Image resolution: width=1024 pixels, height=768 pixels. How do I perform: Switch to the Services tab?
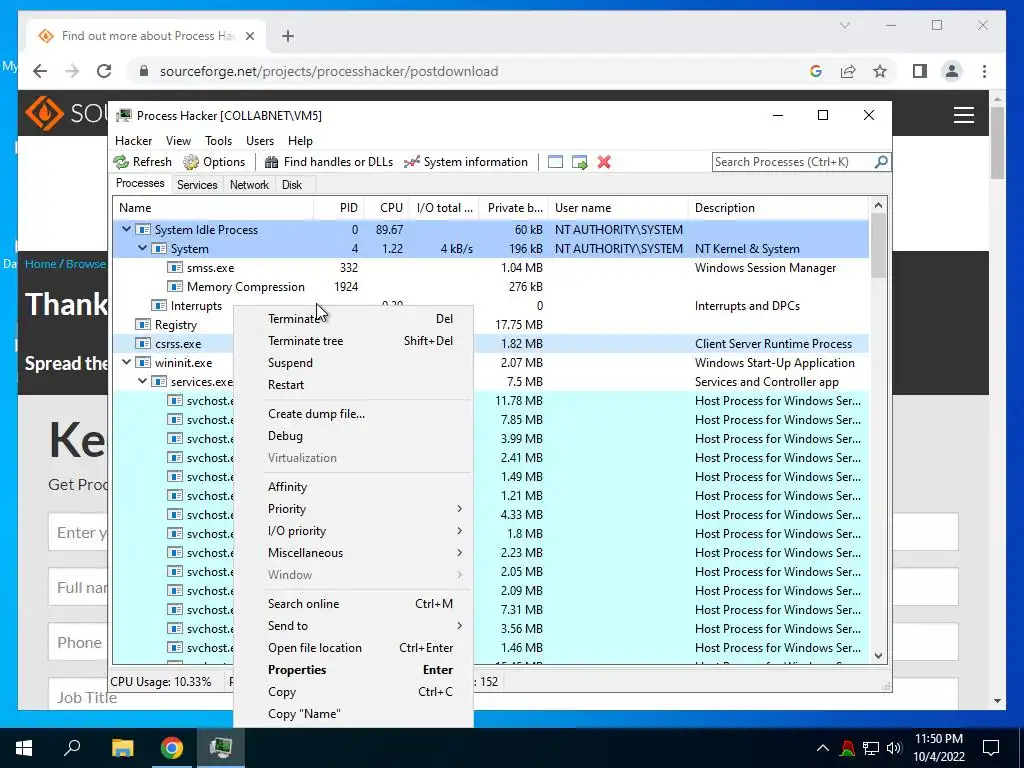coord(197,185)
